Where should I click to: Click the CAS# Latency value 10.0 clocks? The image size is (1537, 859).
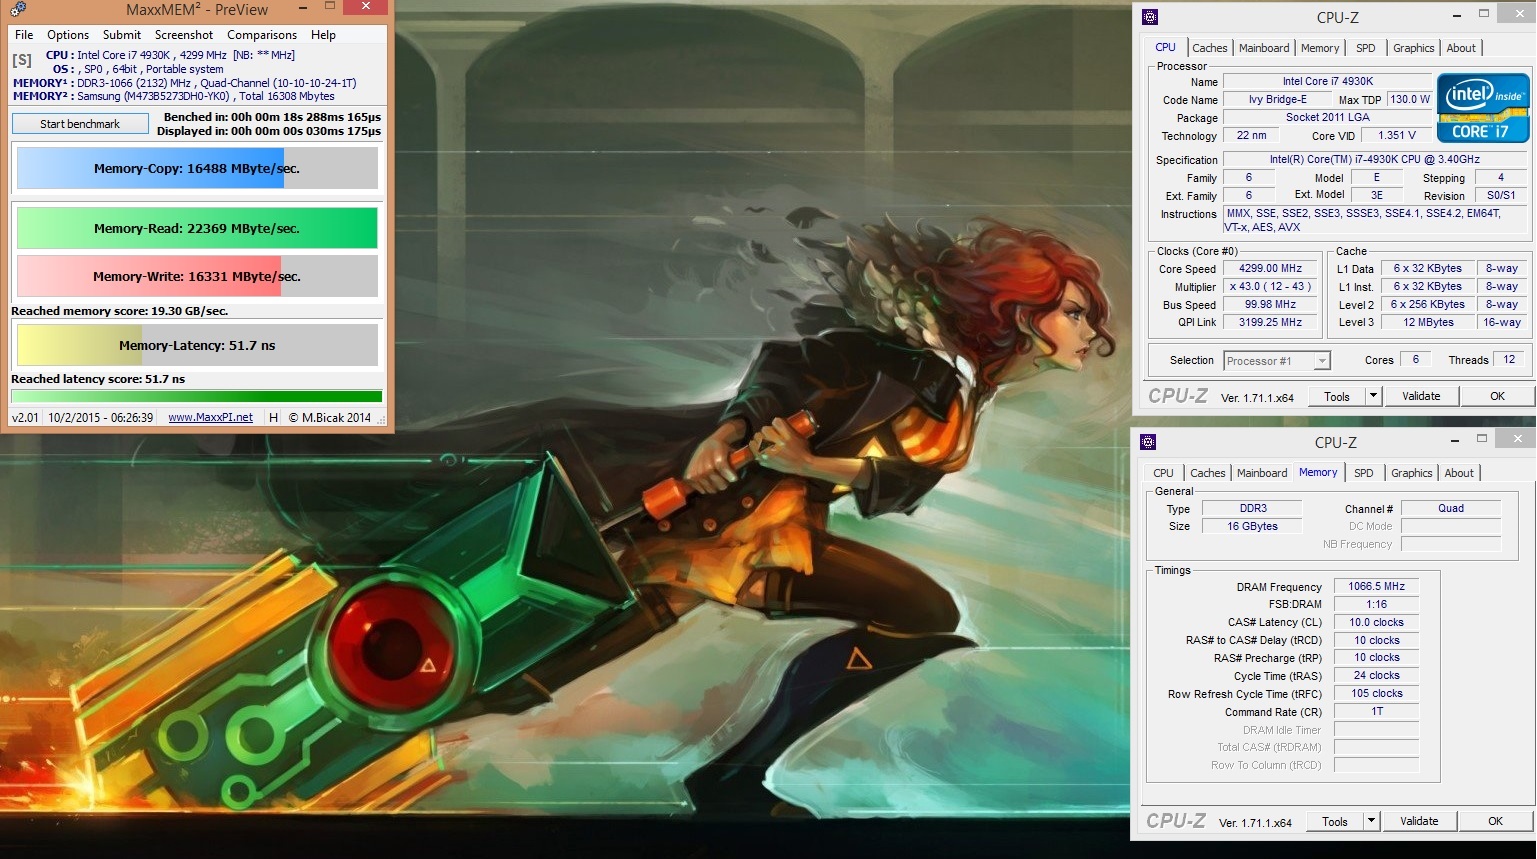[x=1377, y=622]
